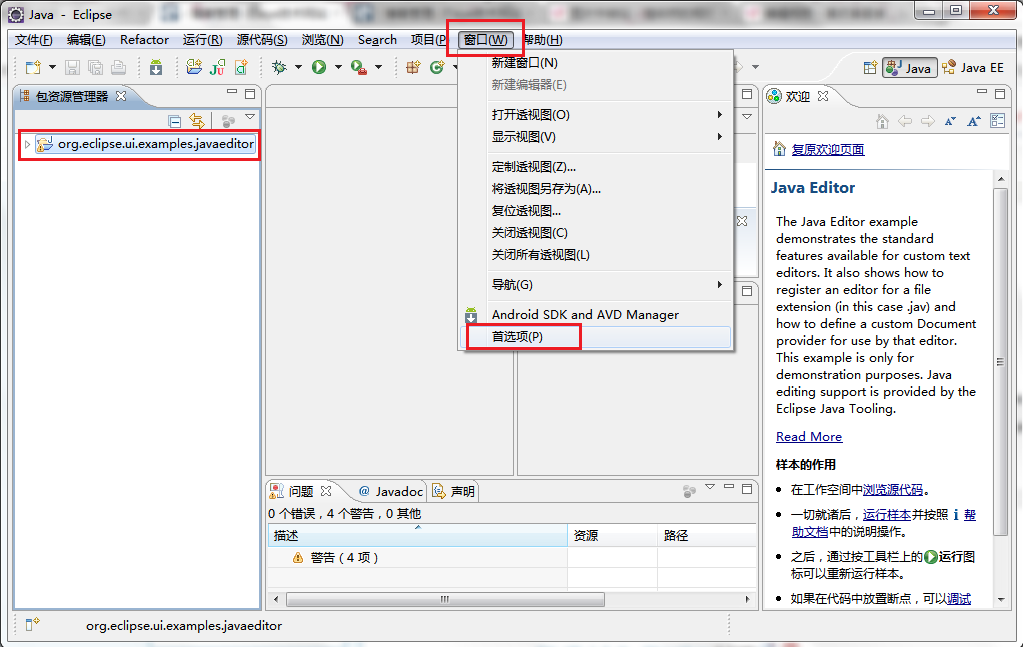Enlarge font size in Welcome view

coord(974,121)
